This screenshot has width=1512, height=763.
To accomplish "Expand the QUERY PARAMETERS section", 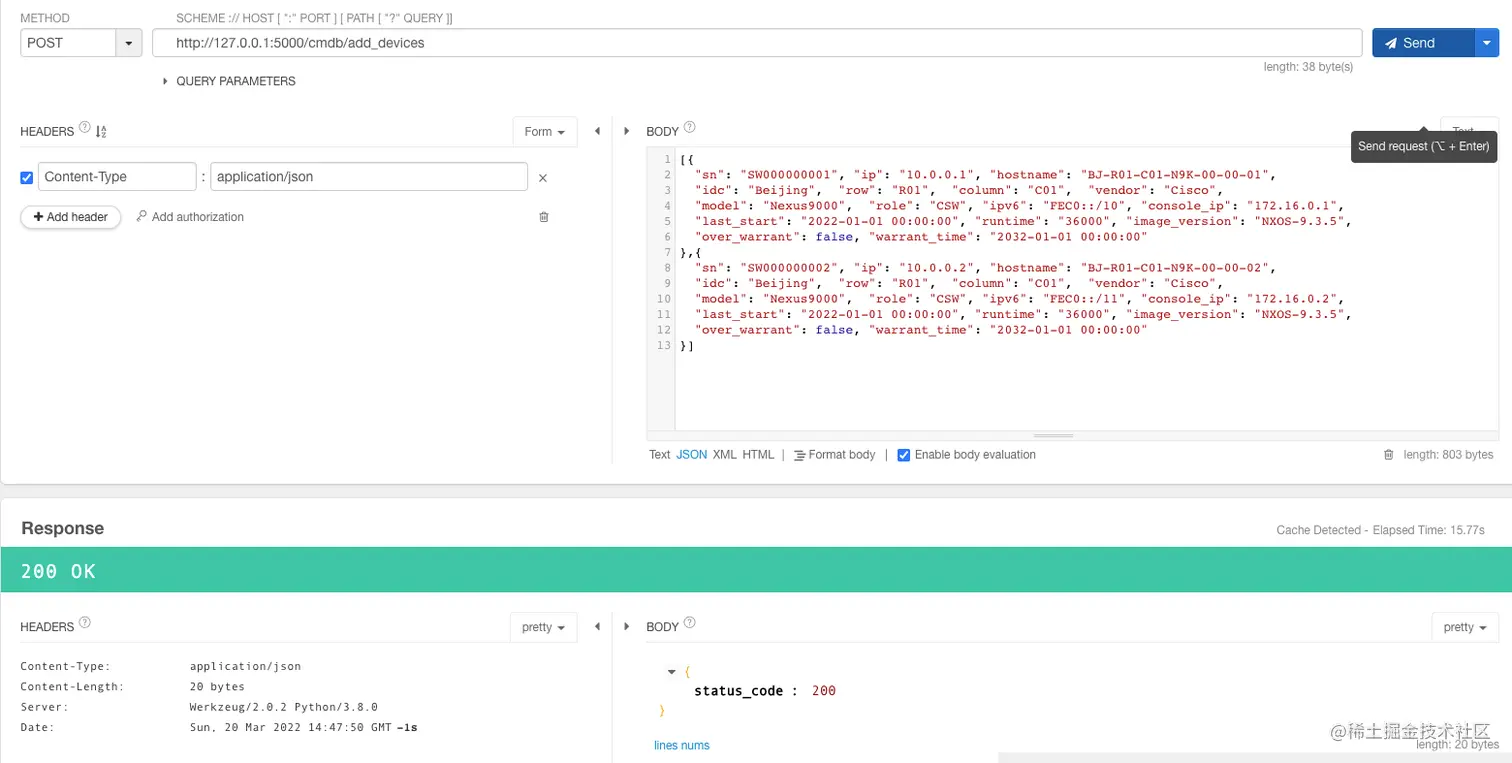I will (229, 81).
